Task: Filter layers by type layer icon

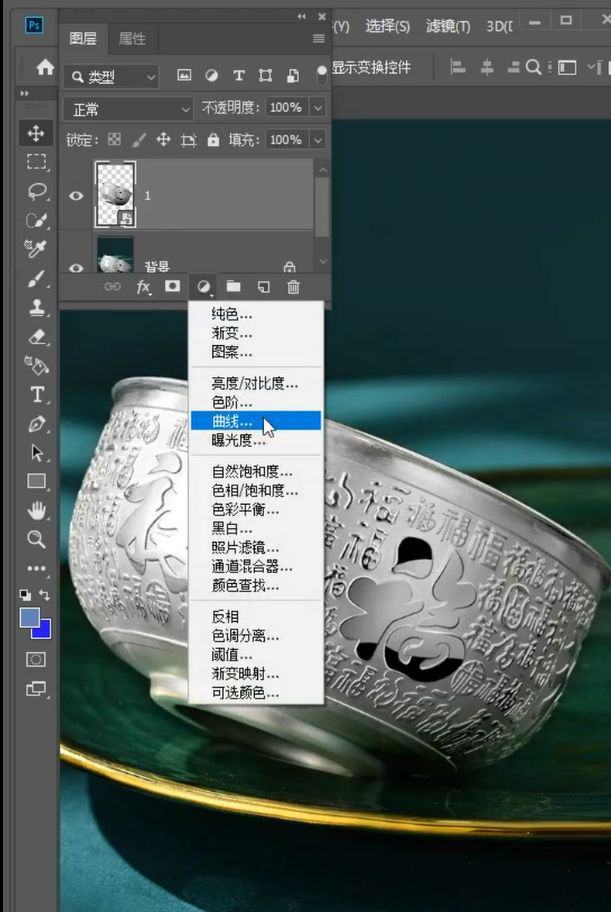Action: [239, 76]
